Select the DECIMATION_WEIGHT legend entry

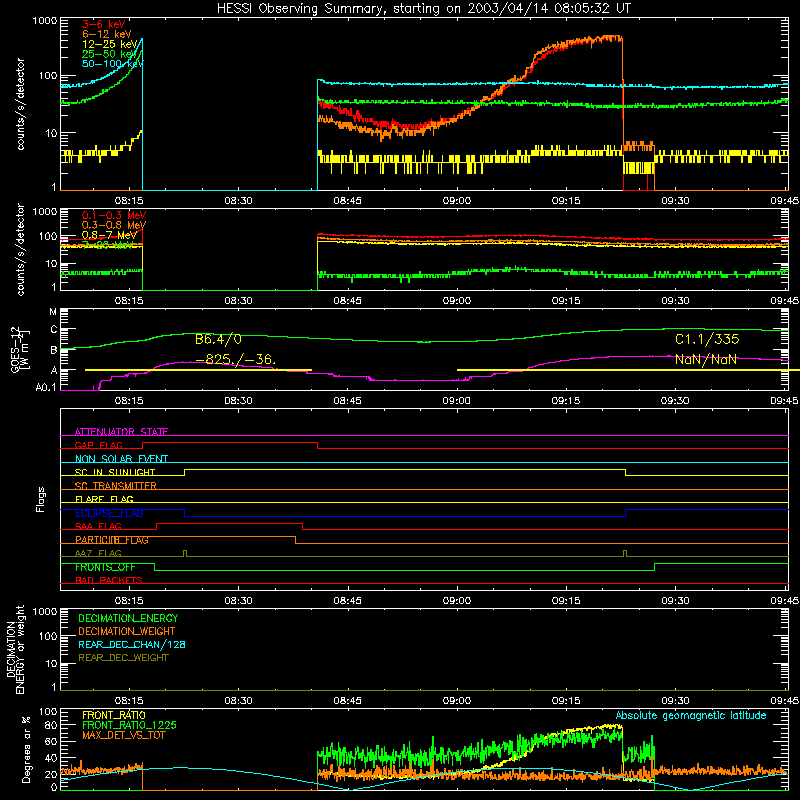(x=127, y=631)
